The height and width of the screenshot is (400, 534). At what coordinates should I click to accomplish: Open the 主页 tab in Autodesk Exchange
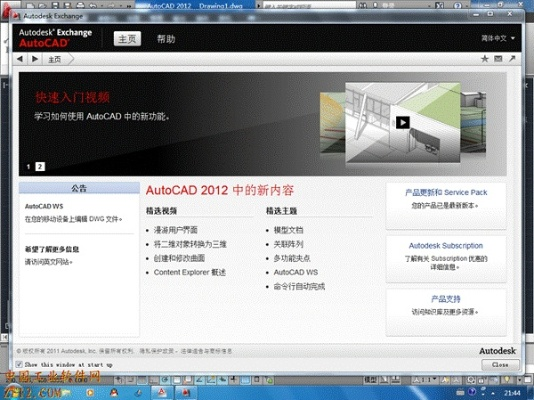pyautogui.click(x=127, y=39)
